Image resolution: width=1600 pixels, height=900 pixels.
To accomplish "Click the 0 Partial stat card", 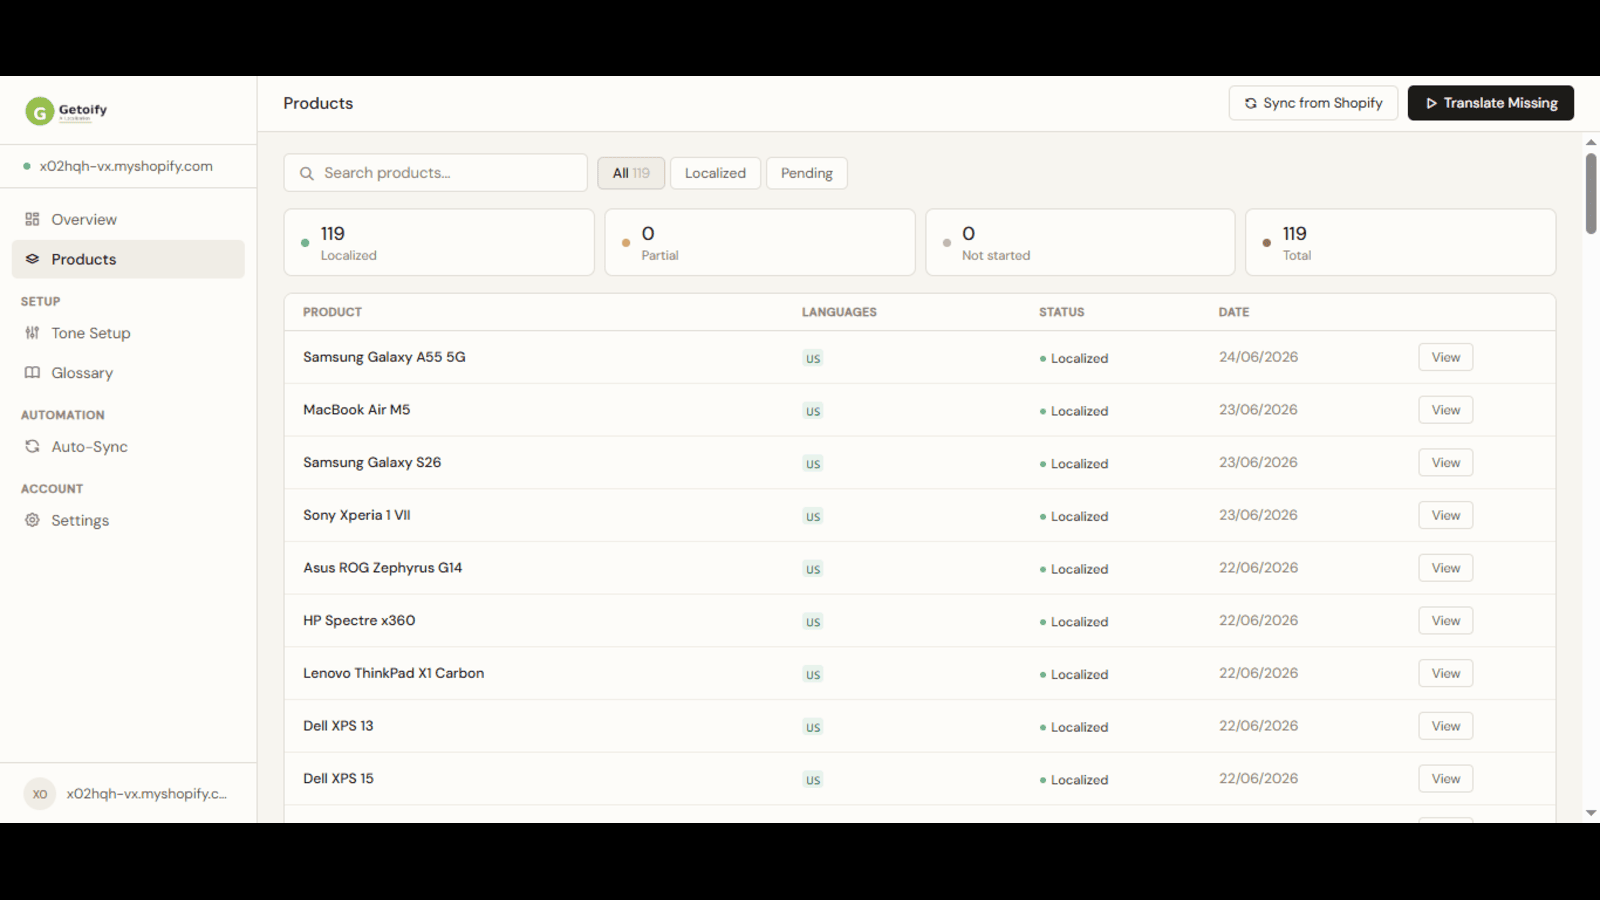I will [760, 242].
